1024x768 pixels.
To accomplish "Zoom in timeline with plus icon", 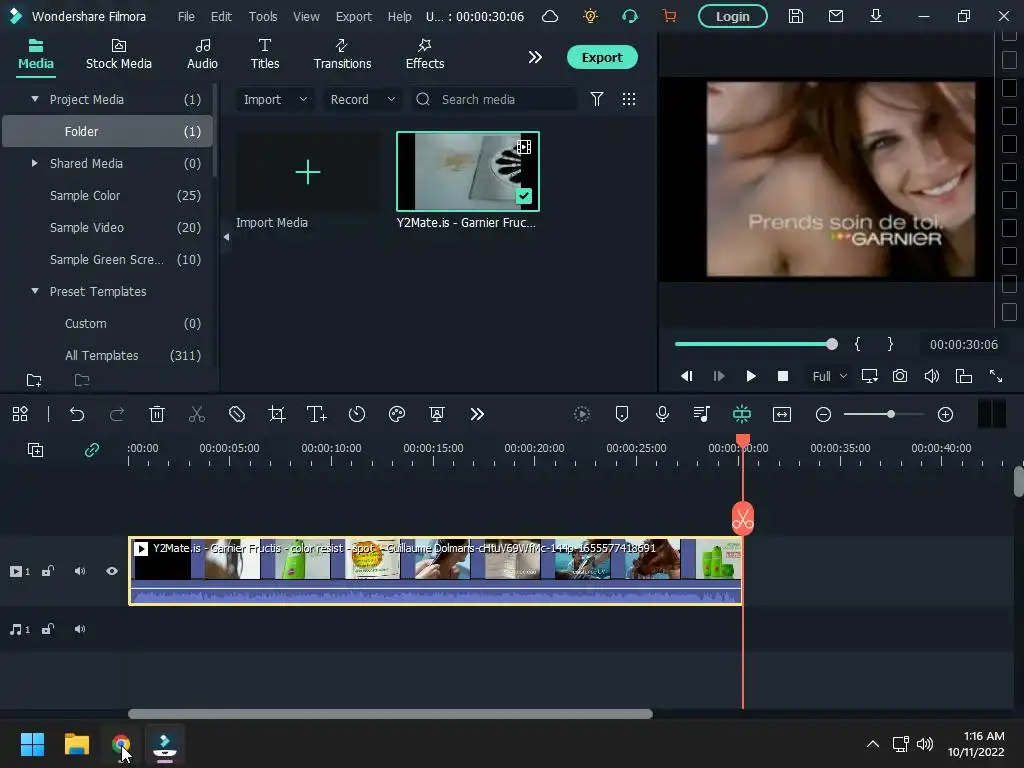I will tap(945, 414).
